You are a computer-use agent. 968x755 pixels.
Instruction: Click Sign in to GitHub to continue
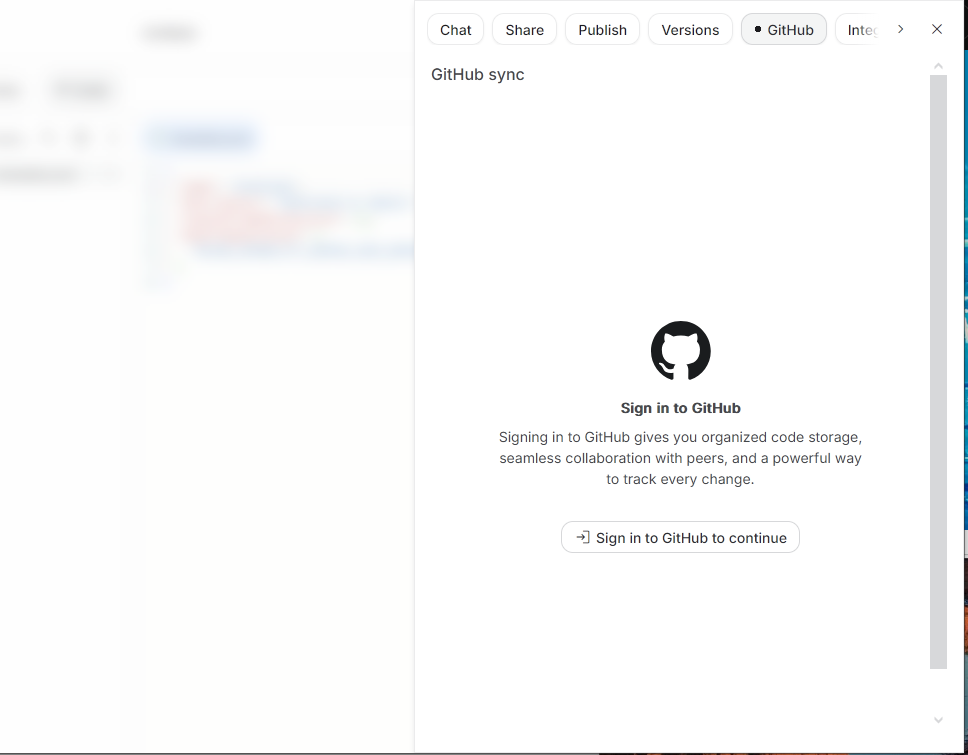[680, 537]
